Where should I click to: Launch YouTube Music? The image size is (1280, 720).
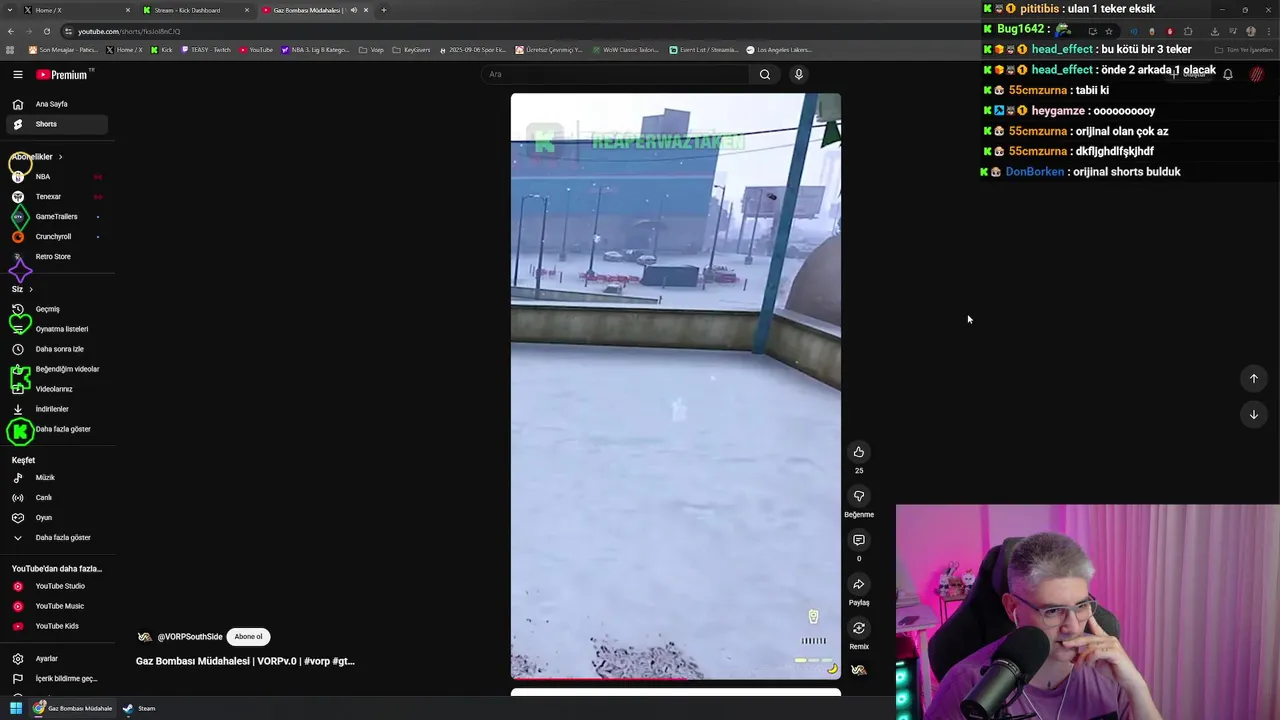[56, 606]
